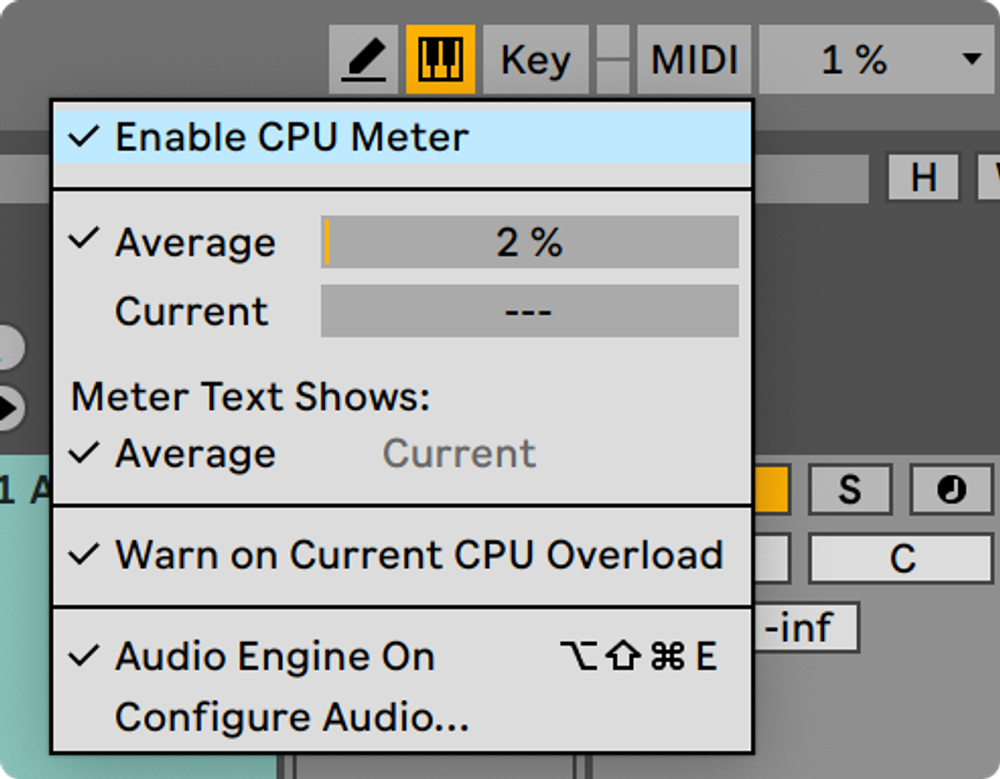
Task: Turn off Audio Engine On
Action: (275, 656)
